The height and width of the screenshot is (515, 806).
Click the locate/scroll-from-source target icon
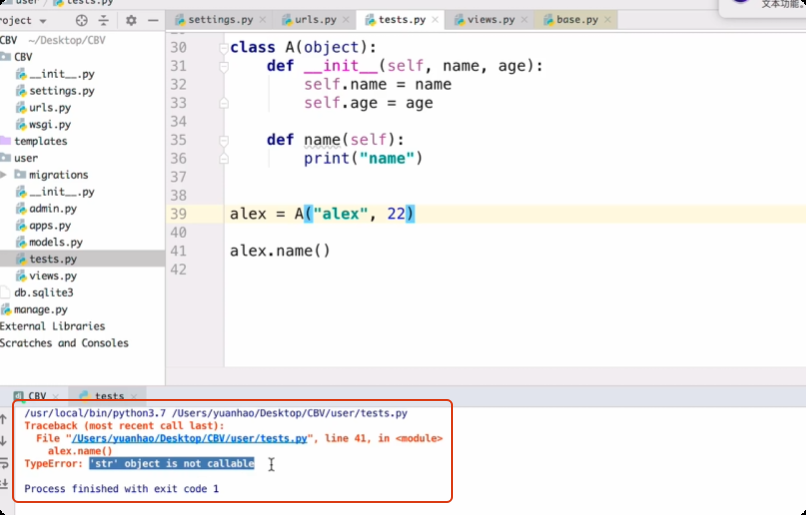click(81, 21)
